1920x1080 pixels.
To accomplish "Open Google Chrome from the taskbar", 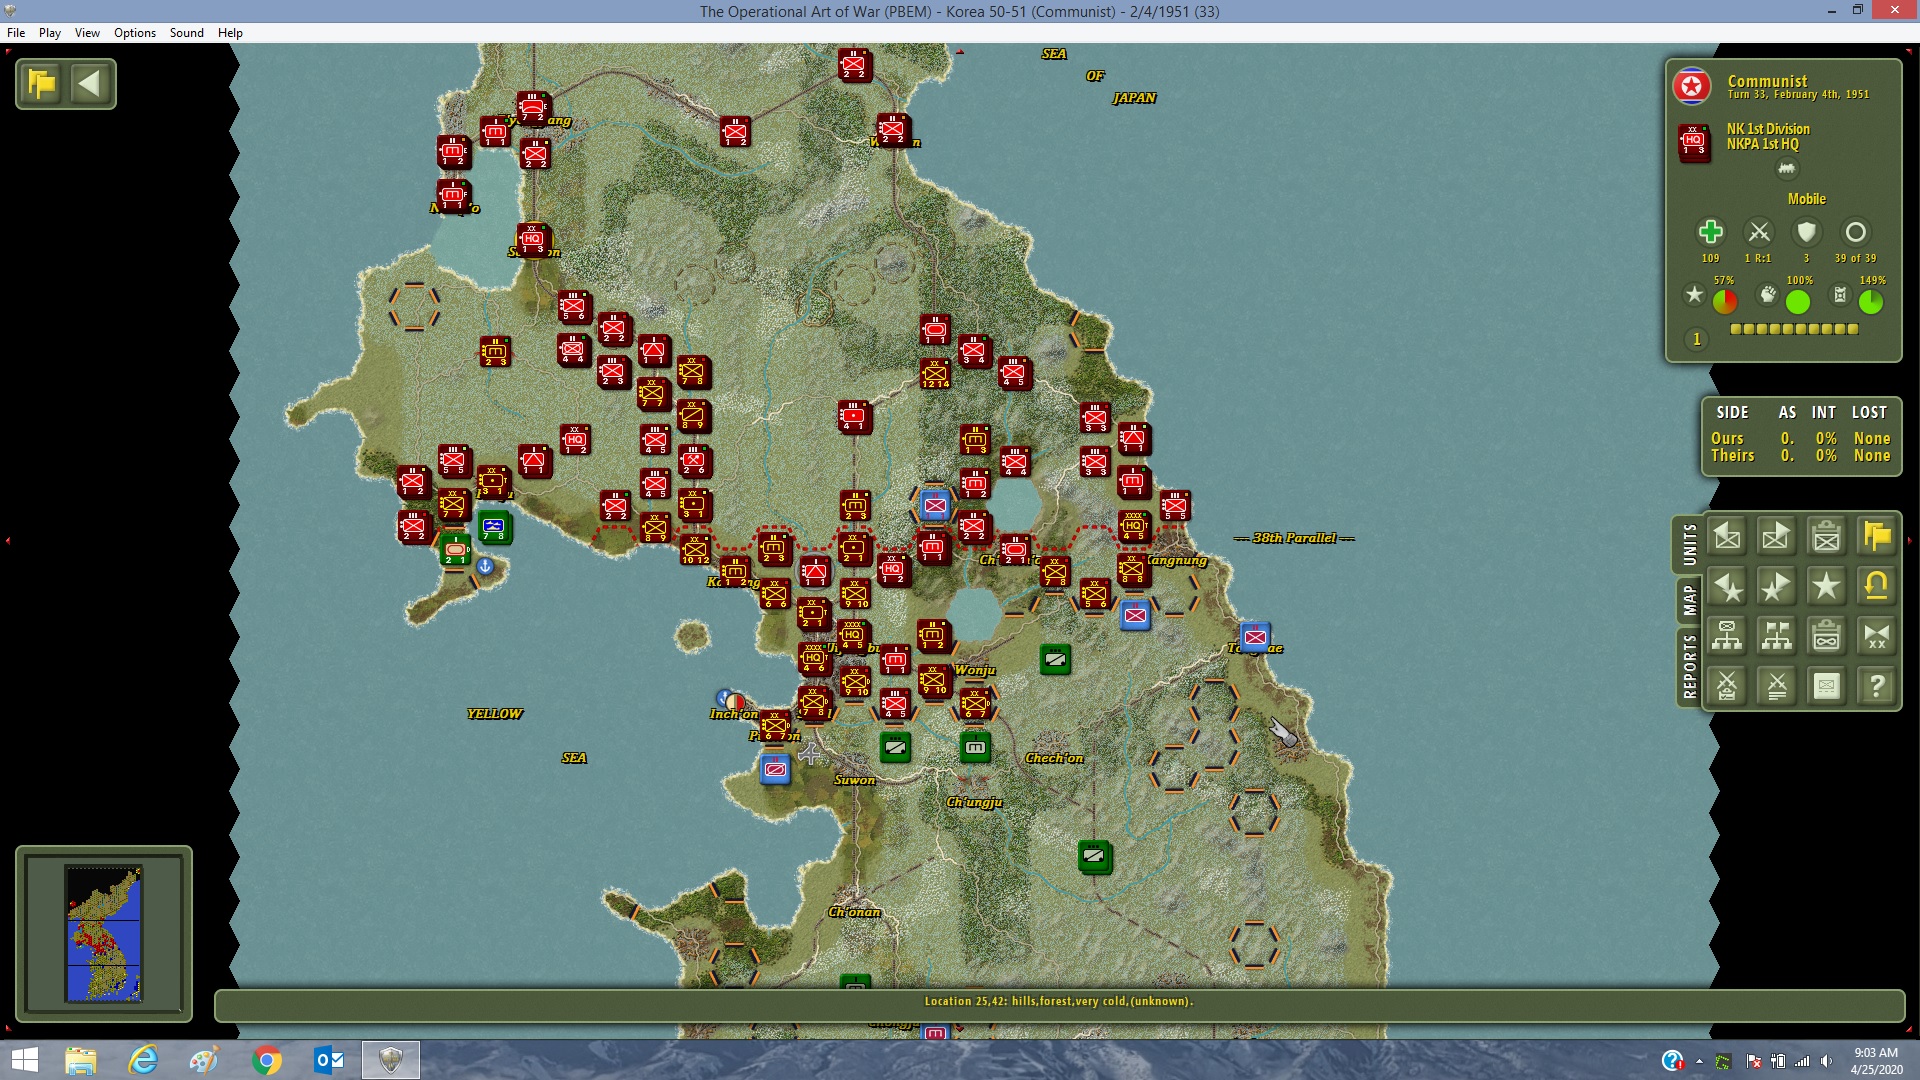I will click(x=267, y=1060).
